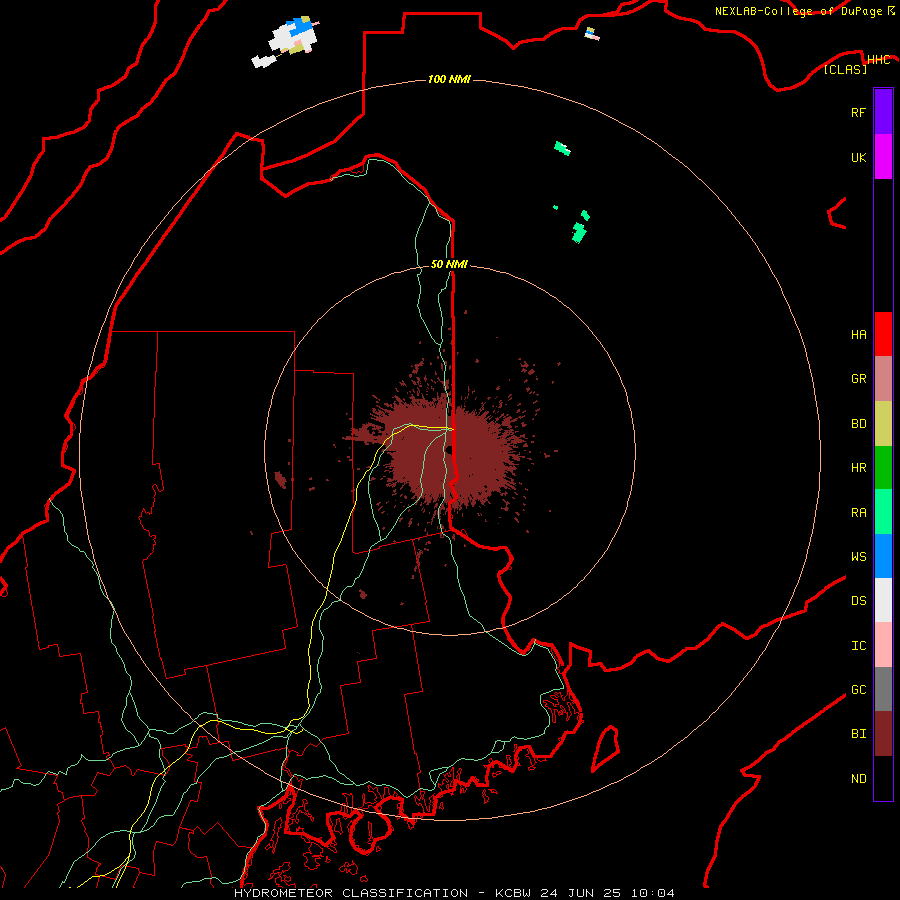Click the RF legend label
Viewport: 900px width, 900px height.
click(x=858, y=112)
